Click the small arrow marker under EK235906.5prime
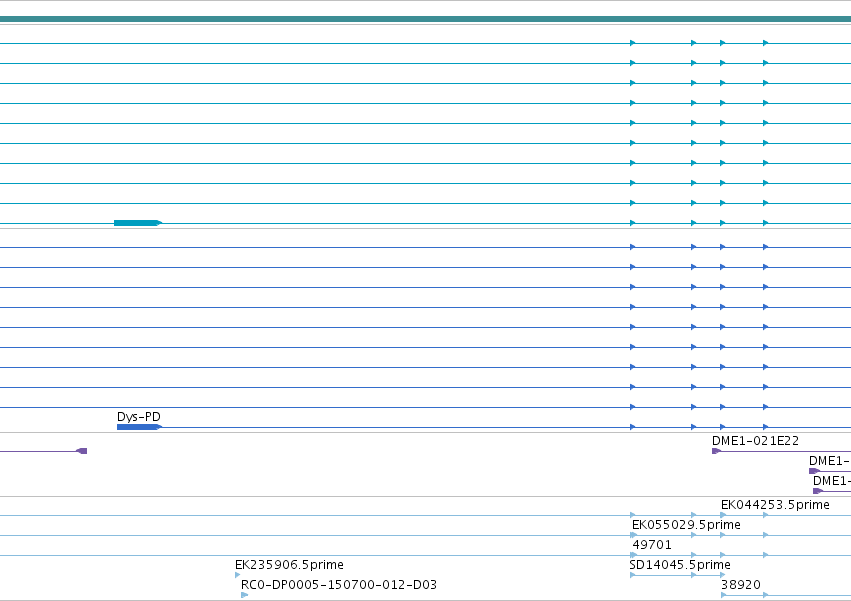Screen dimensions: 851x601 (237, 575)
